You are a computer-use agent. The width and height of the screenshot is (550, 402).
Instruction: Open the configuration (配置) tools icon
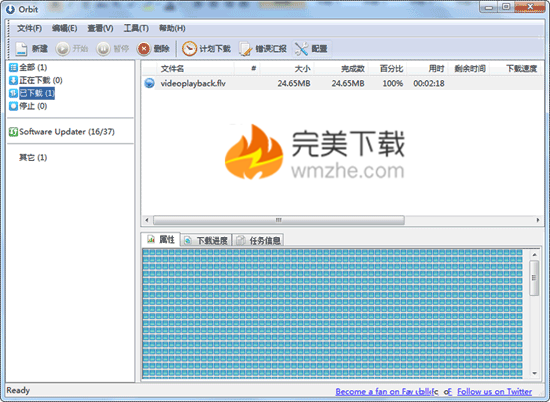[x=301, y=49]
